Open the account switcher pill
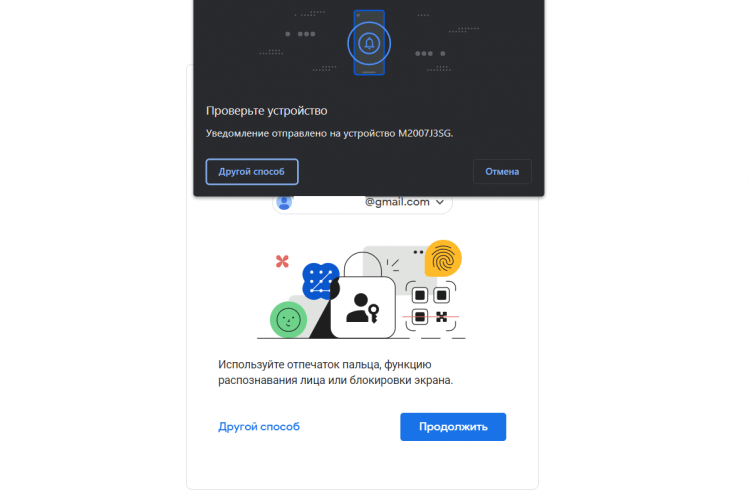 point(362,203)
